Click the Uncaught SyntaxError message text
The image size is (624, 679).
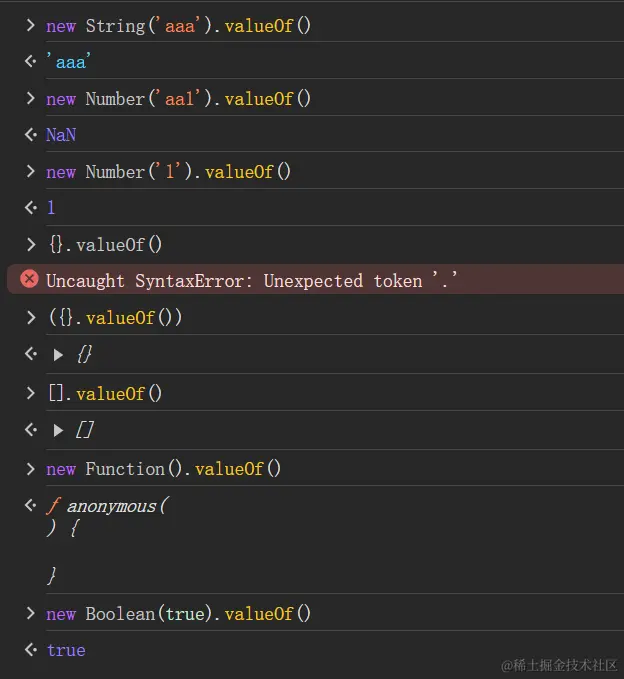point(252,281)
